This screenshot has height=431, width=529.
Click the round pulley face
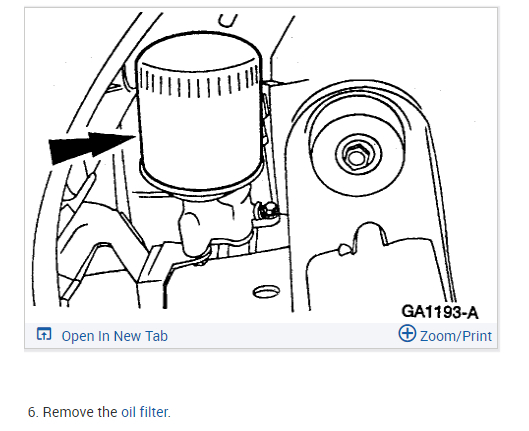[358, 155]
